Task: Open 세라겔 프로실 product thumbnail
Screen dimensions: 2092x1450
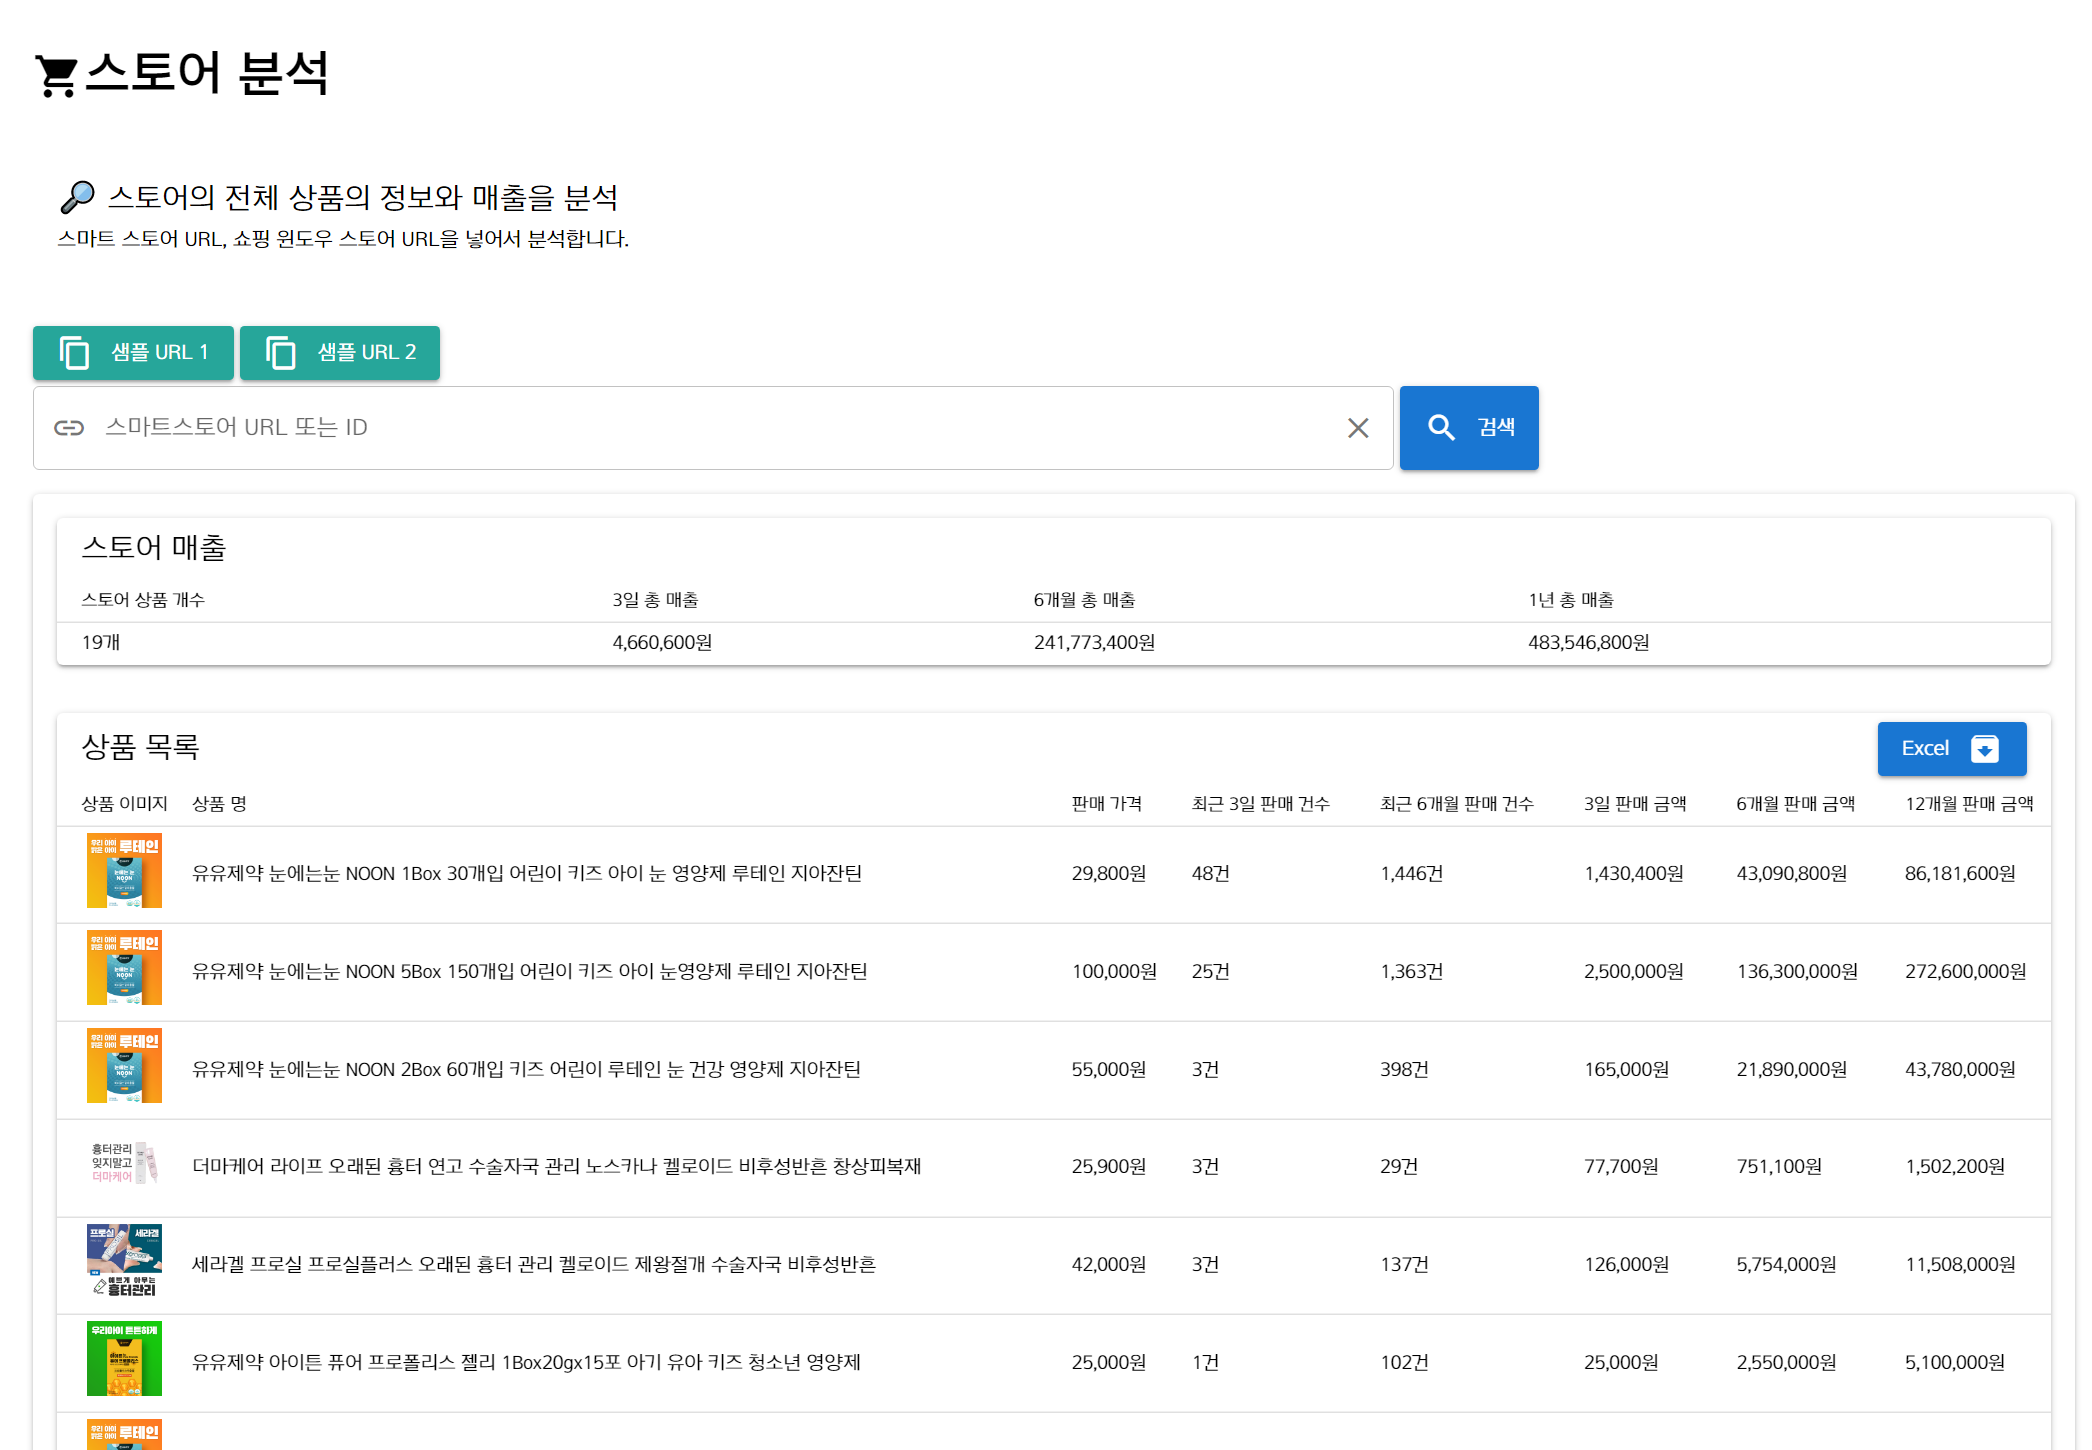Action: 124,1261
